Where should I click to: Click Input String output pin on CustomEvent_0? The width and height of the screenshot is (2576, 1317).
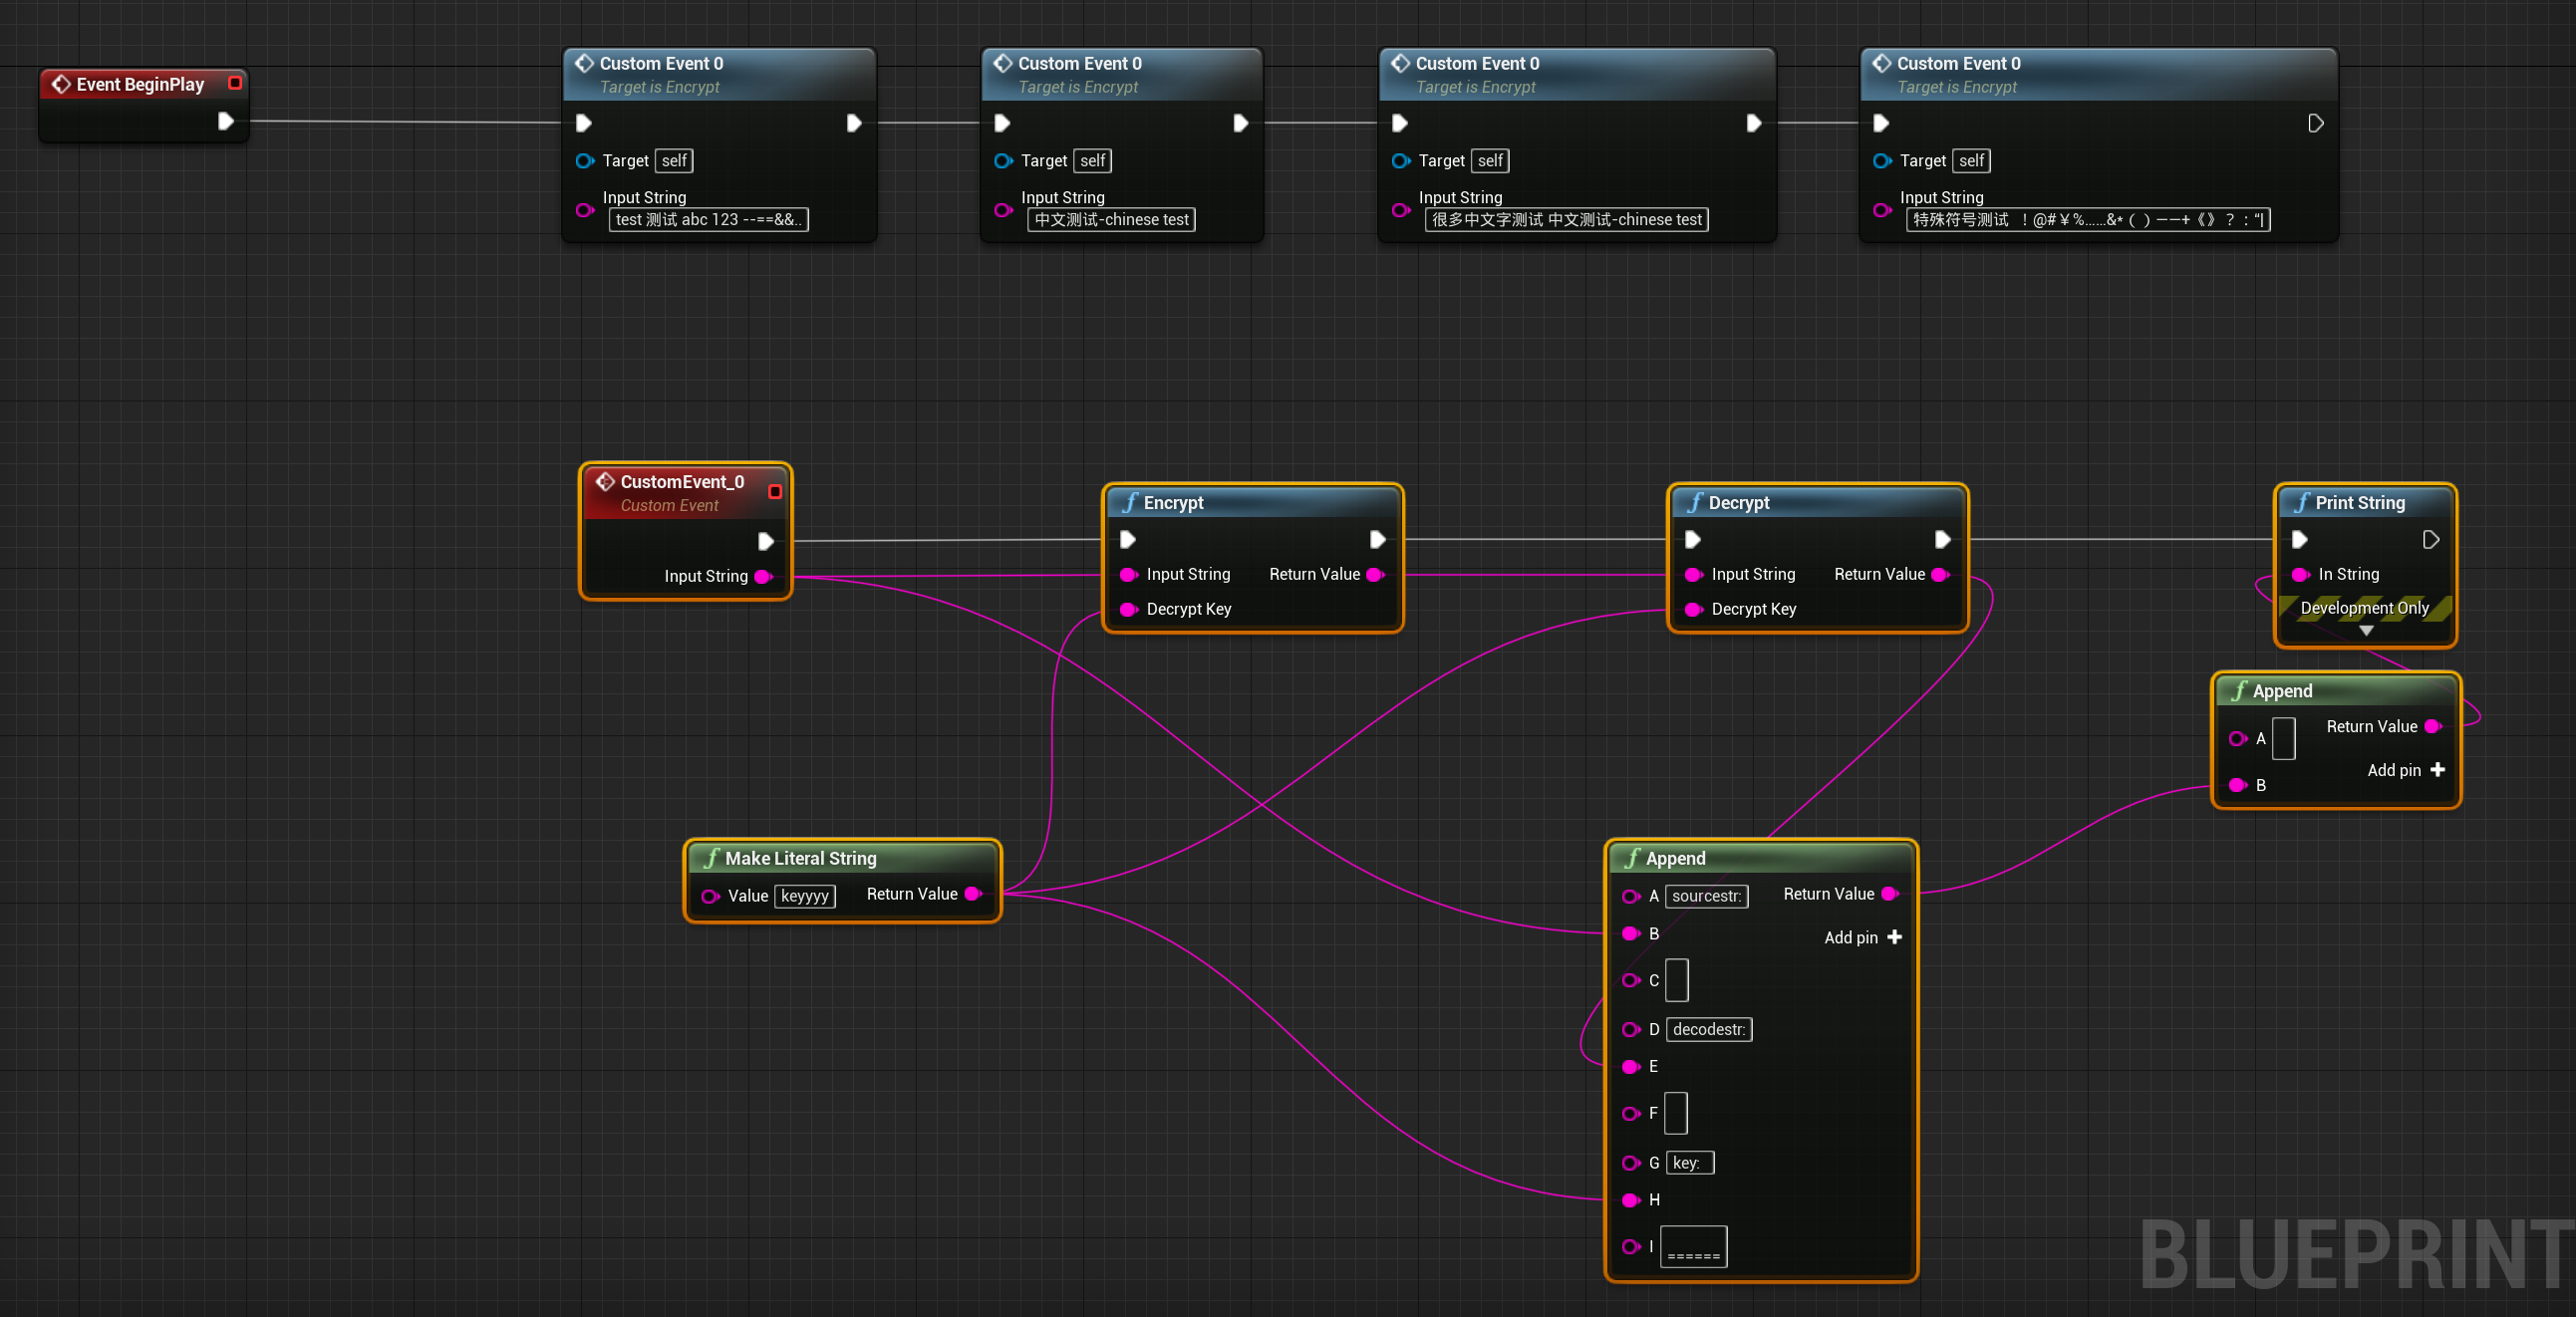point(763,576)
